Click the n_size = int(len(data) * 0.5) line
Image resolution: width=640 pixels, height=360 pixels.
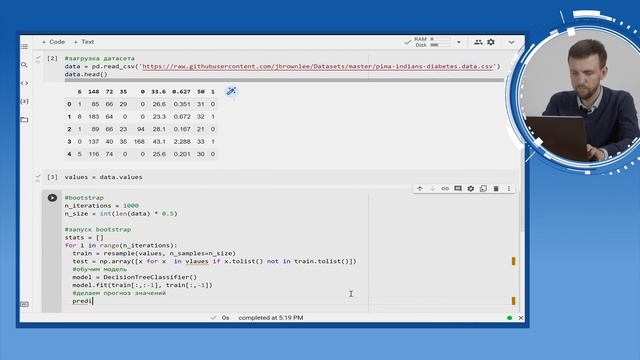121,213
